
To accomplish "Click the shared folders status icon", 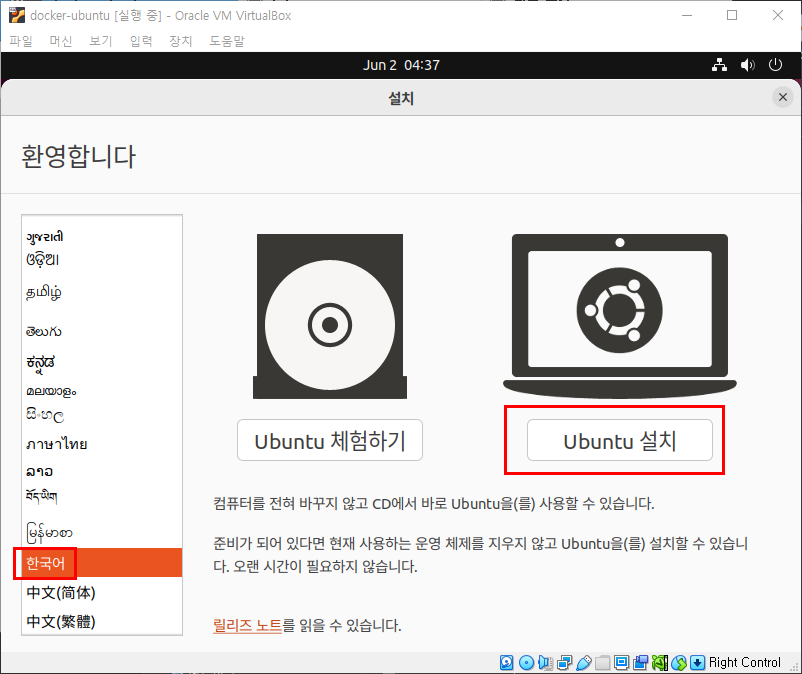I will [603, 663].
